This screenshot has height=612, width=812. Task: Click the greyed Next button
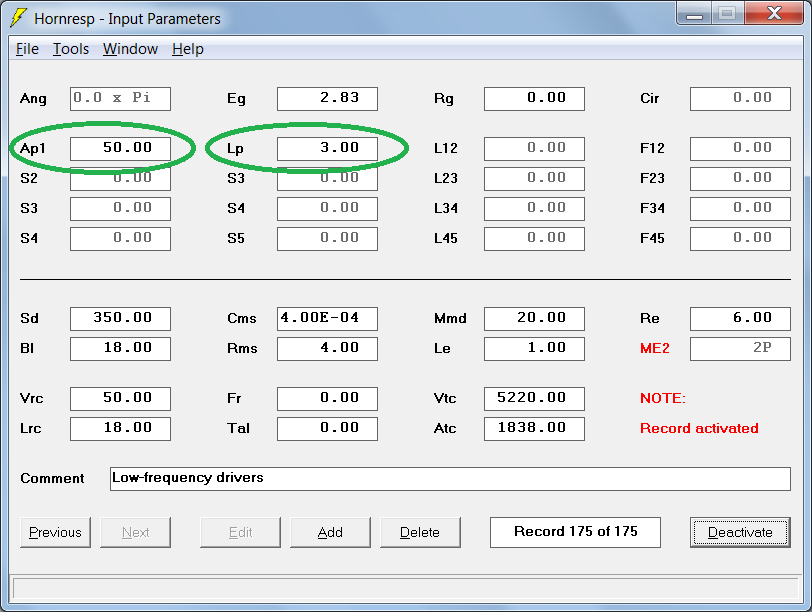coord(135,532)
